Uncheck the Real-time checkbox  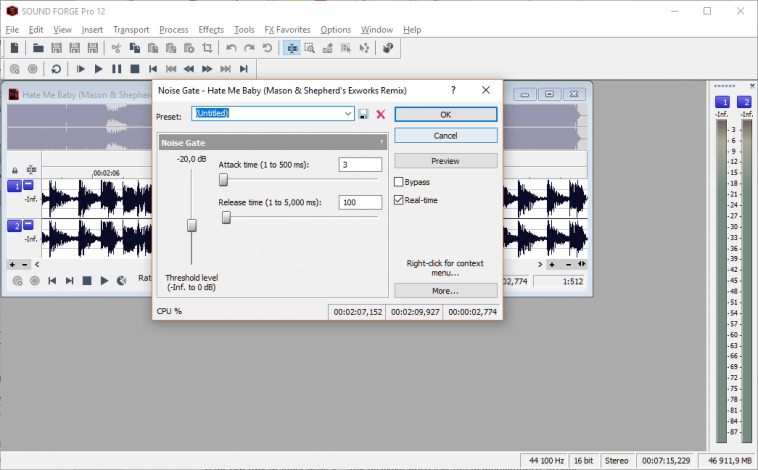coord(399,200)
